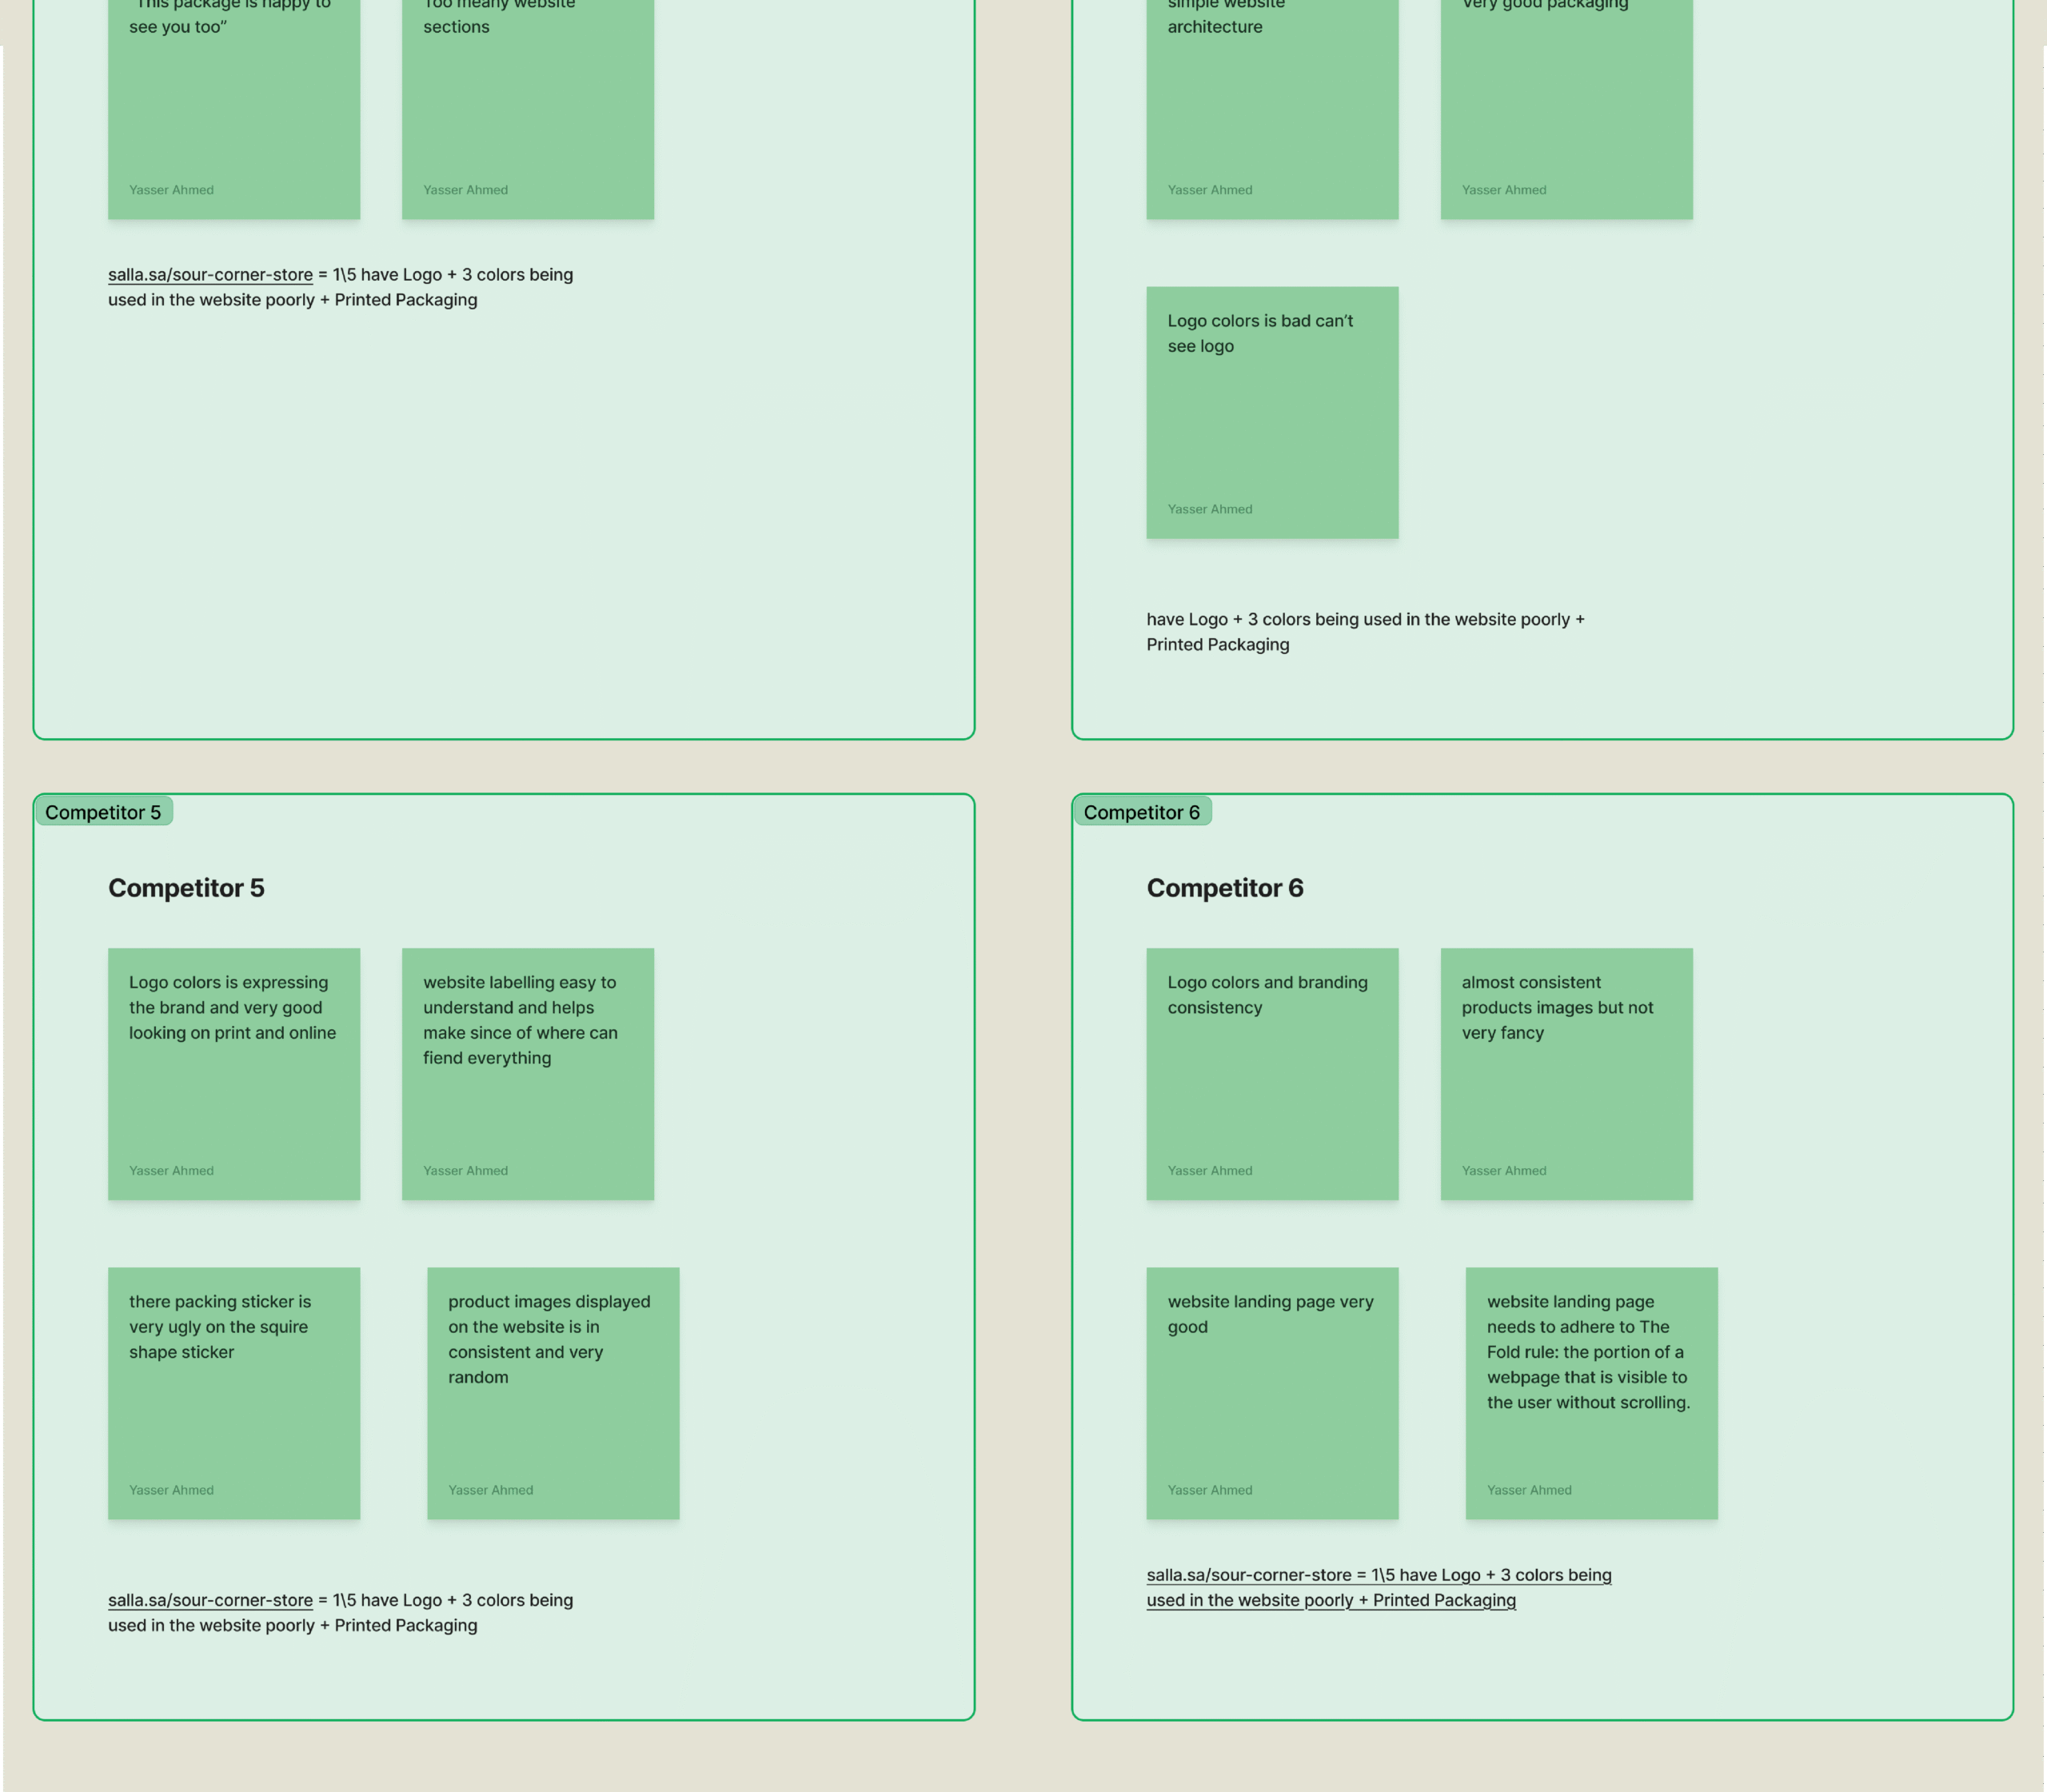Screen dimensions: 2047x1792
Task: Select sticky 'product images displayed on the website'
Action: (x=553, y=1393)
